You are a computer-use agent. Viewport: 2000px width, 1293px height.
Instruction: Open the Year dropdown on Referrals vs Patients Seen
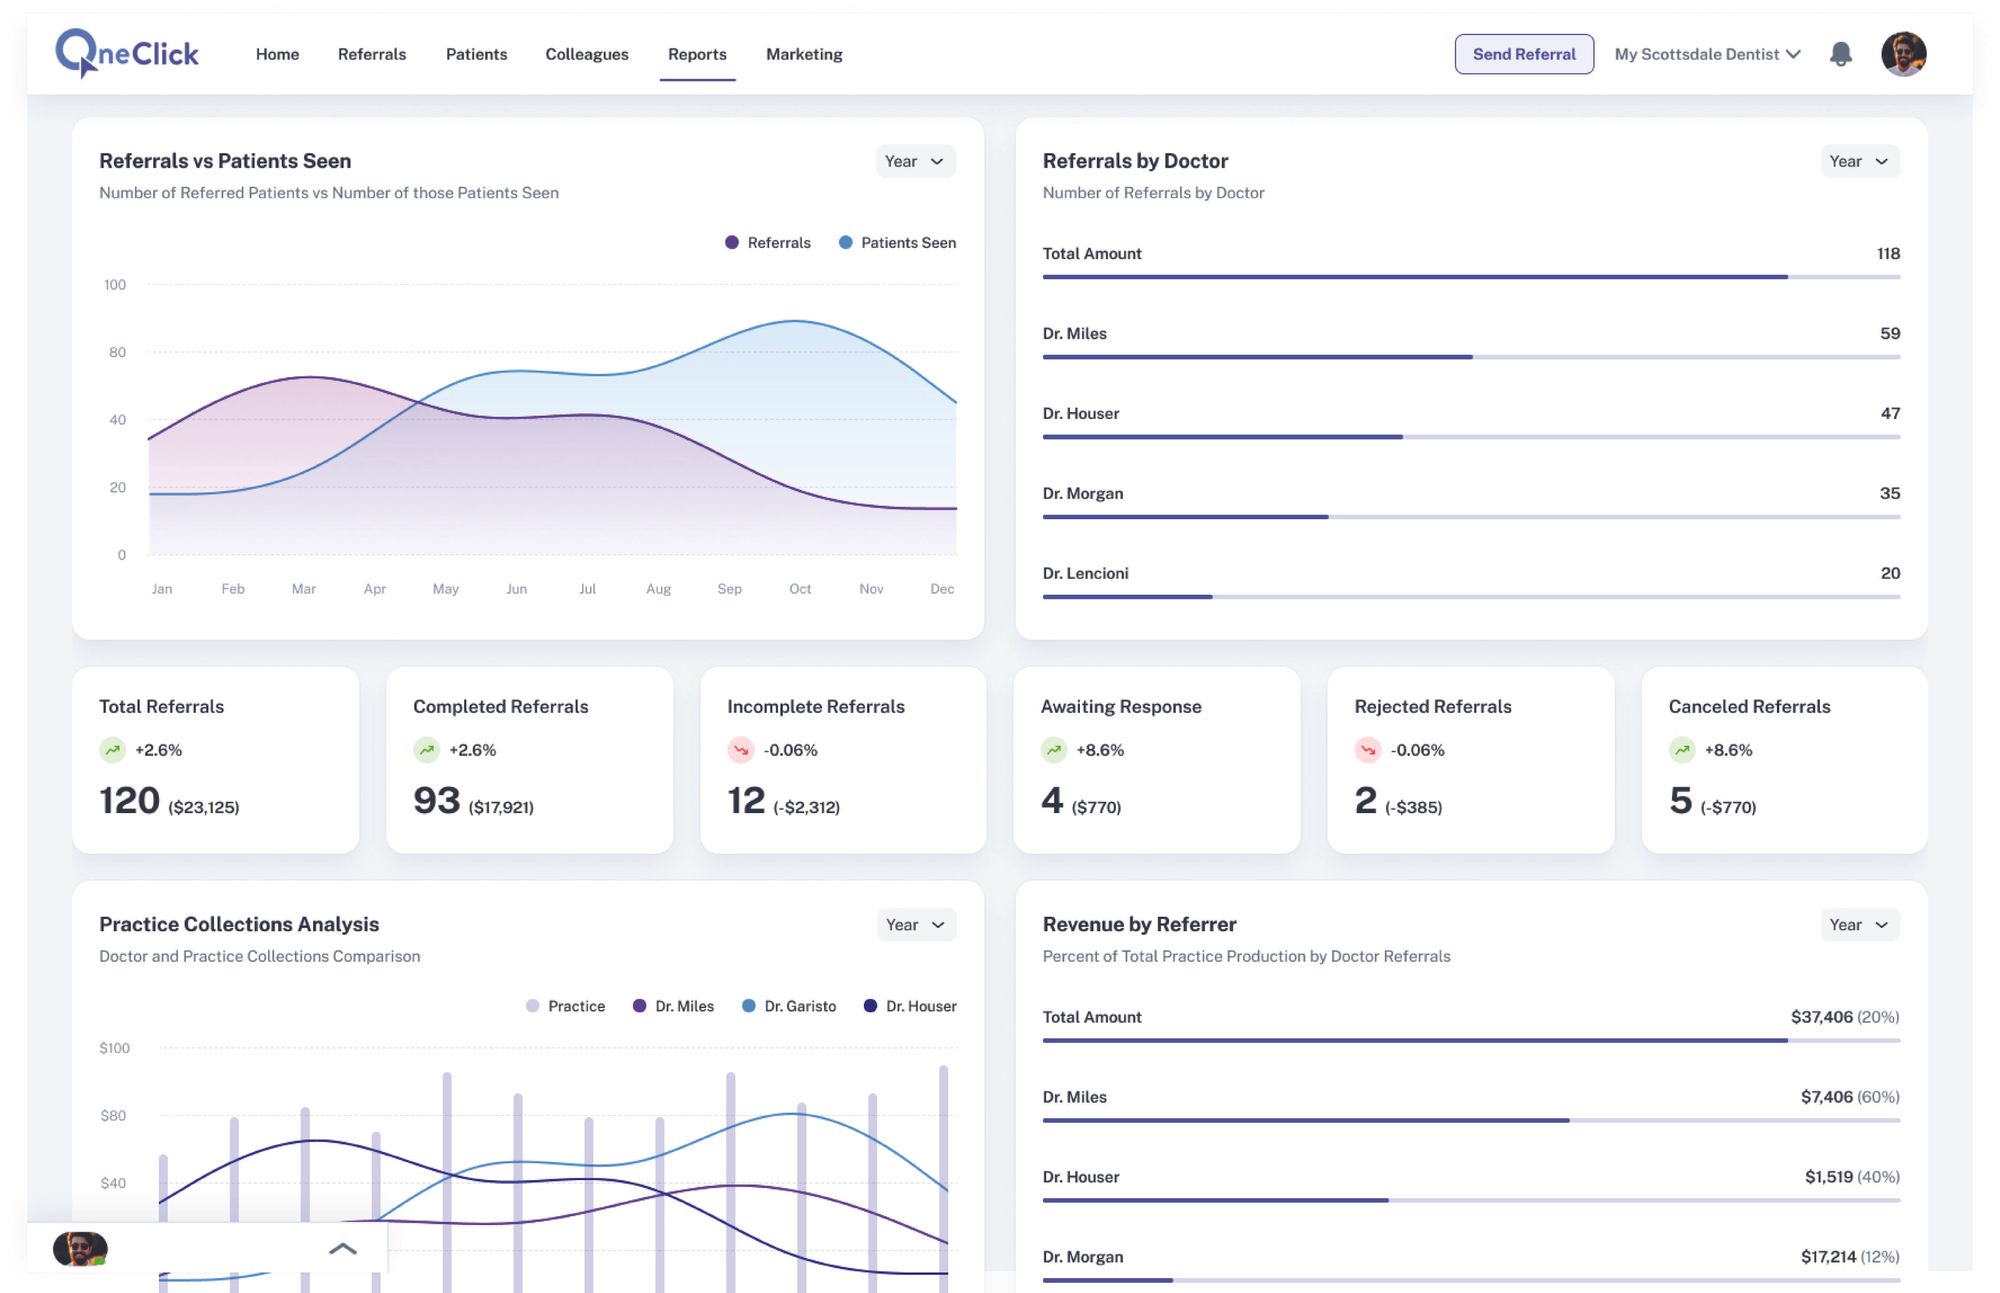click(x=915, y=161)
